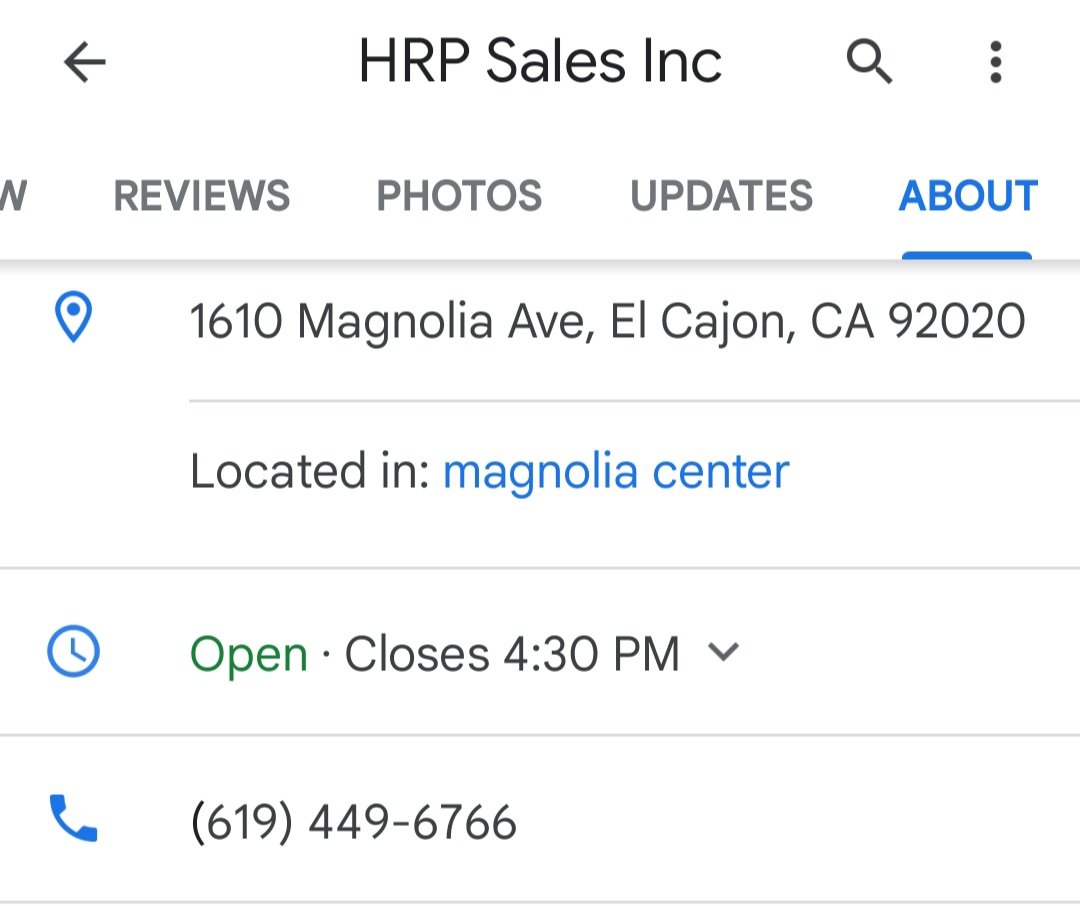
Task: Tap the 1610 Magnolia Ave address
Action: [x=608, y=321]
